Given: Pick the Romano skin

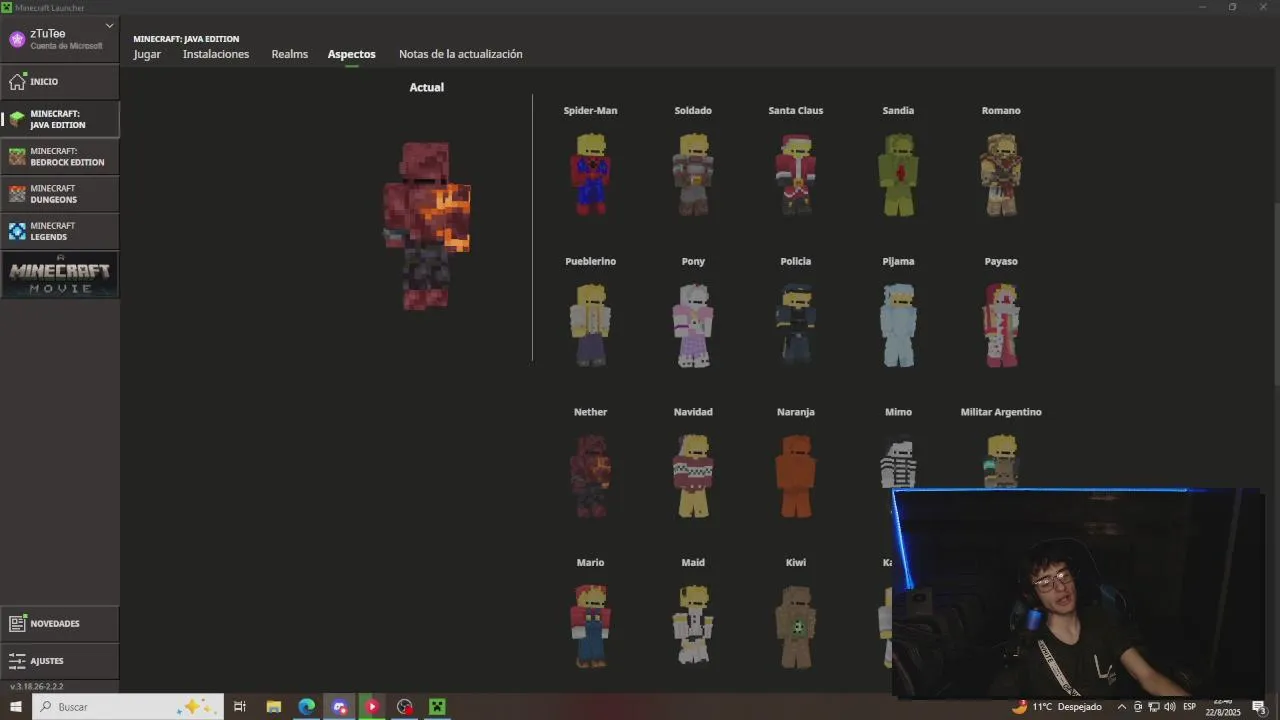Looking at the screenshot, I should (x=1001, y=174).
